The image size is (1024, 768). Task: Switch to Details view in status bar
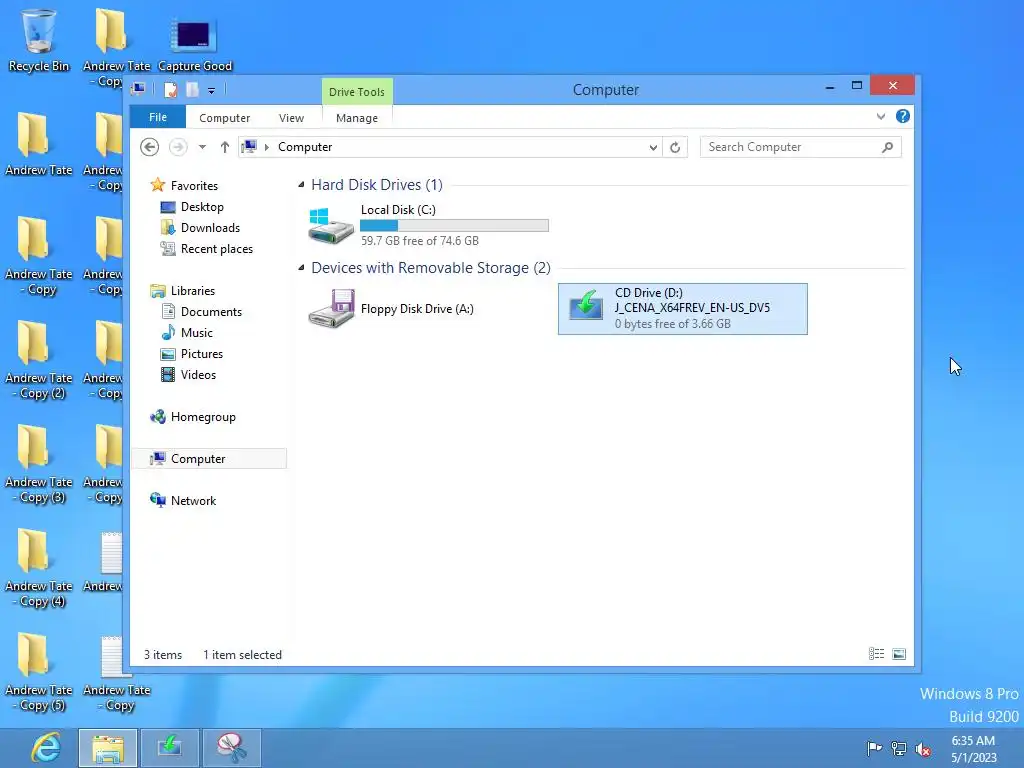click(876, 654)
